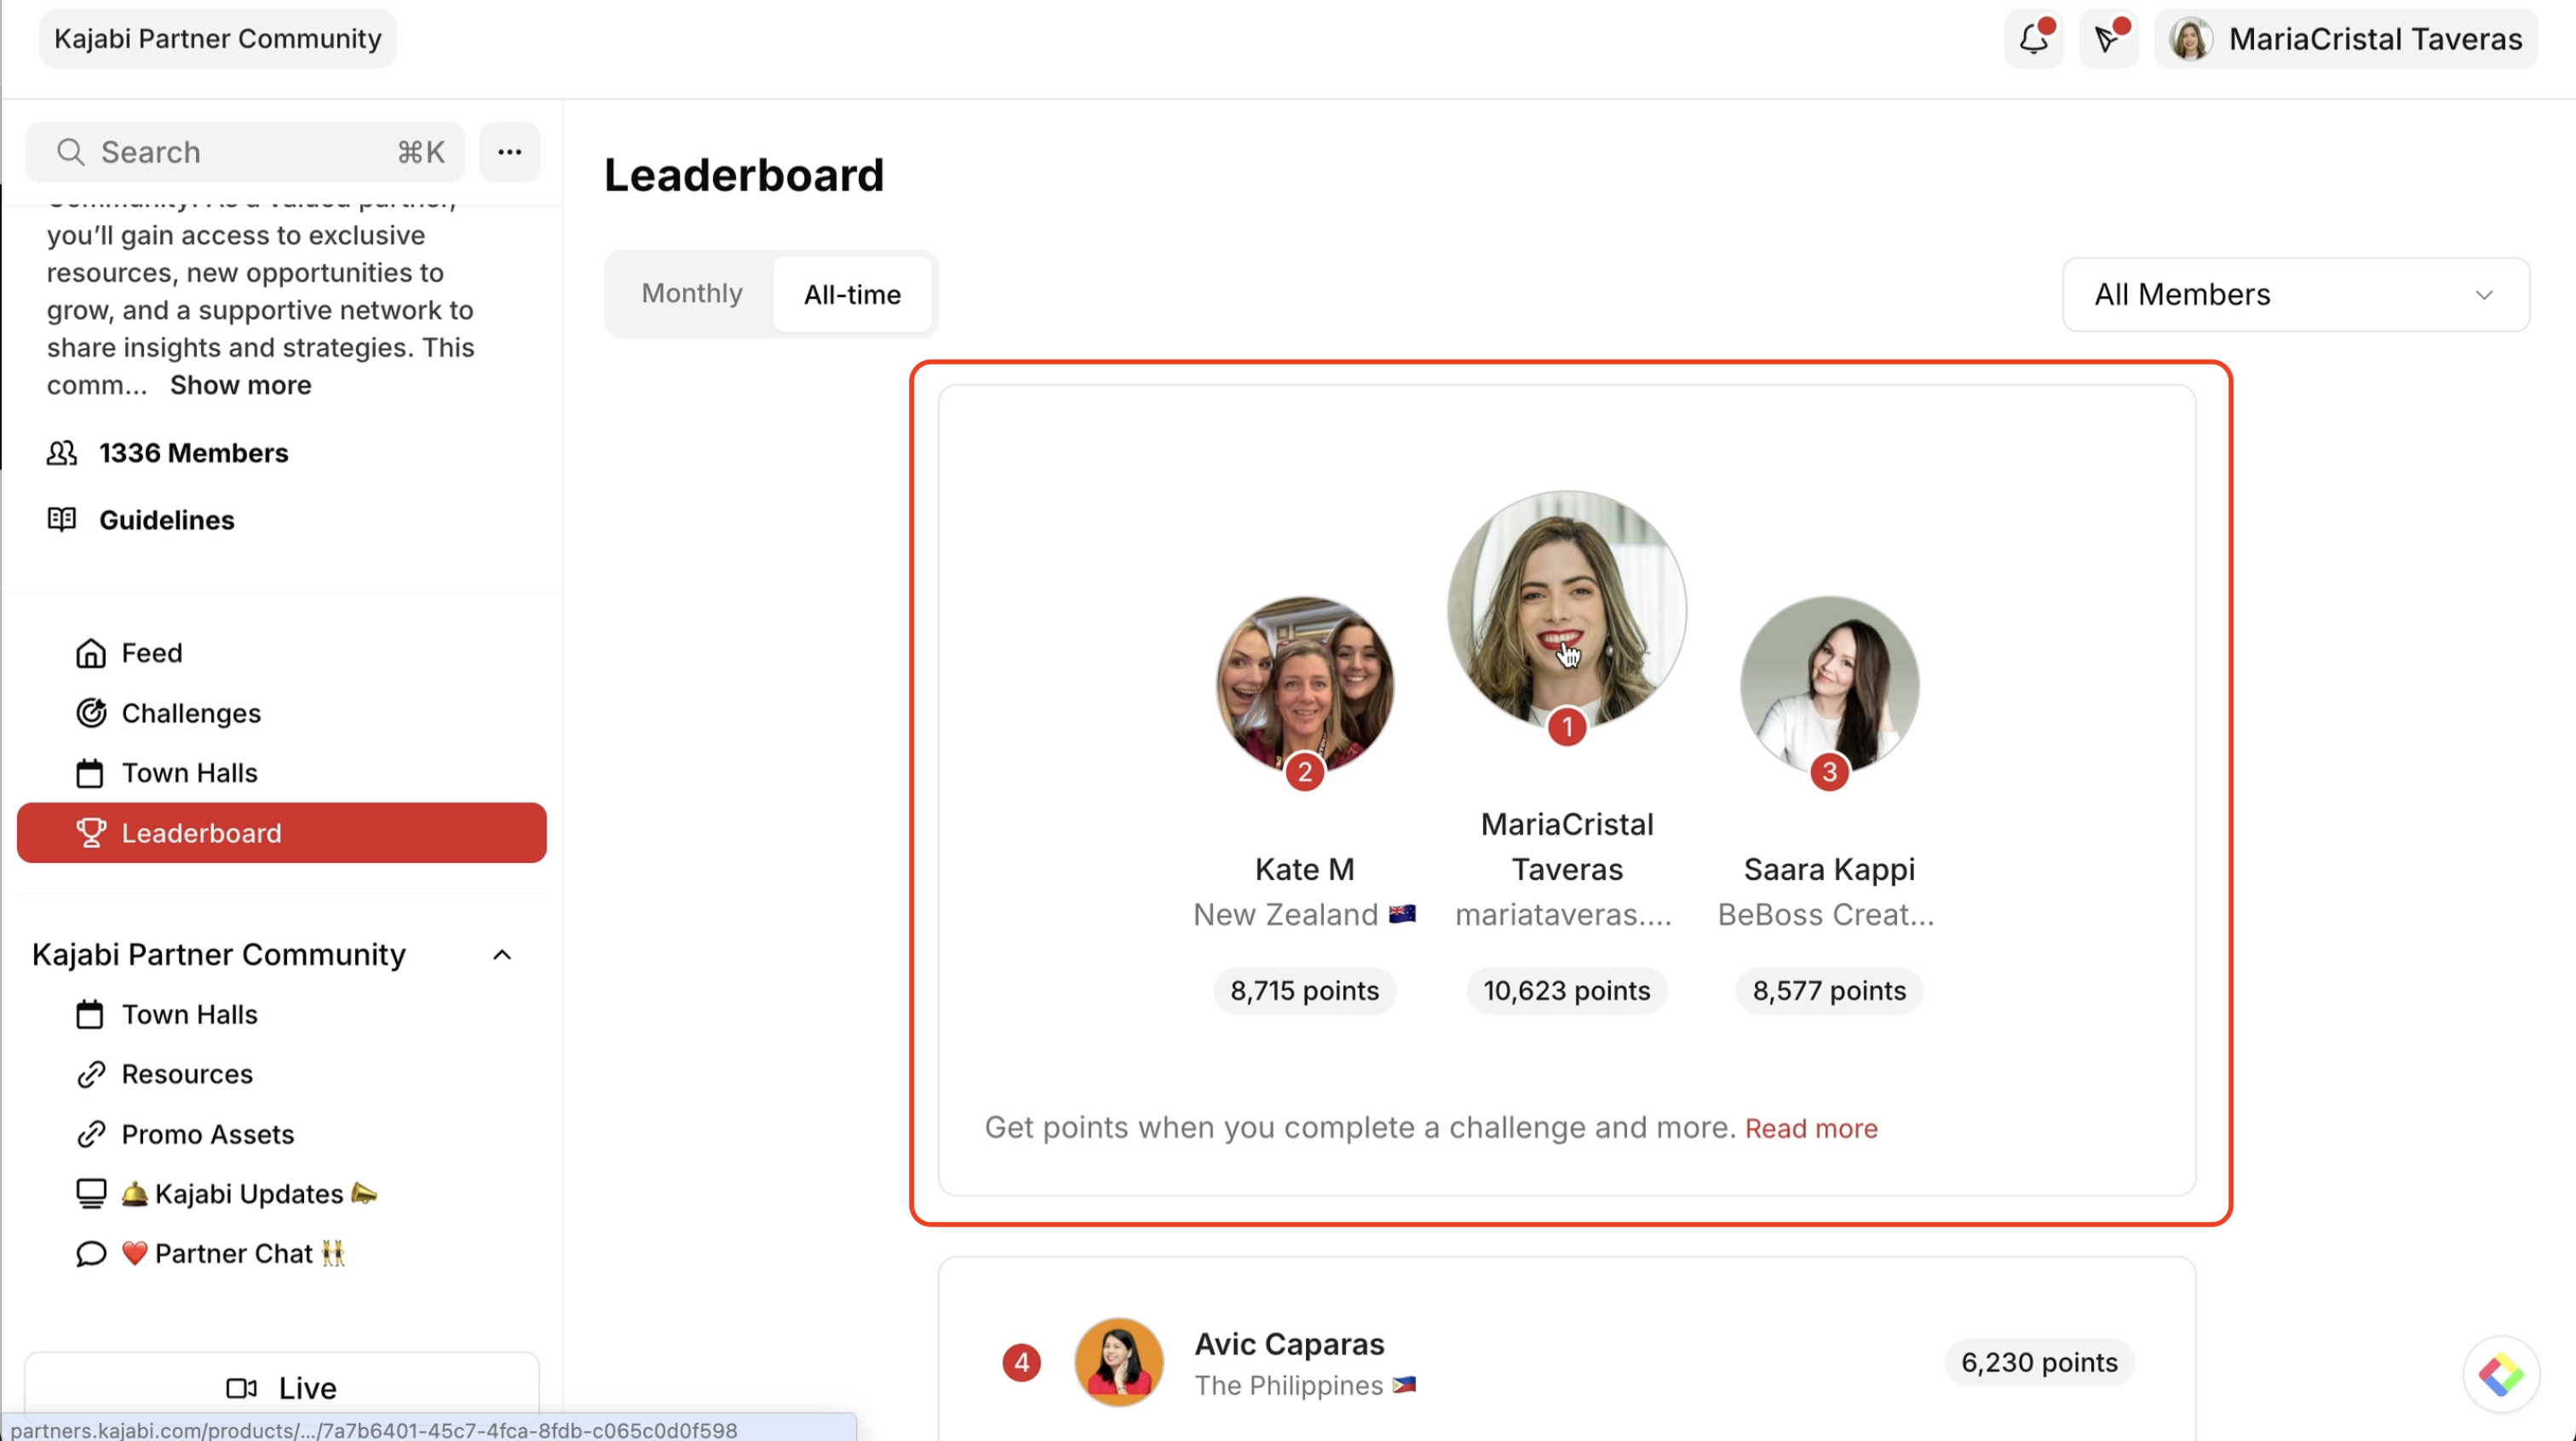
Task: Open the notifications bell
Action: pos(2033,39)
